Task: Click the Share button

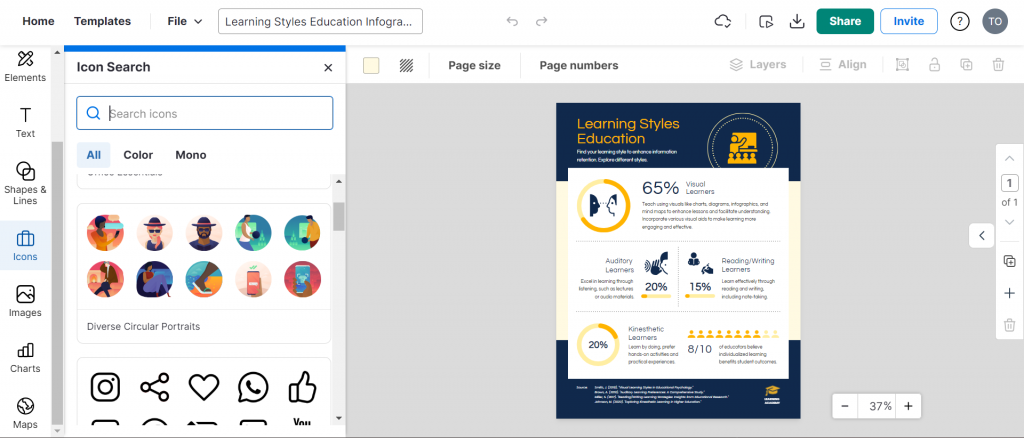Action: tap(845, 21)
